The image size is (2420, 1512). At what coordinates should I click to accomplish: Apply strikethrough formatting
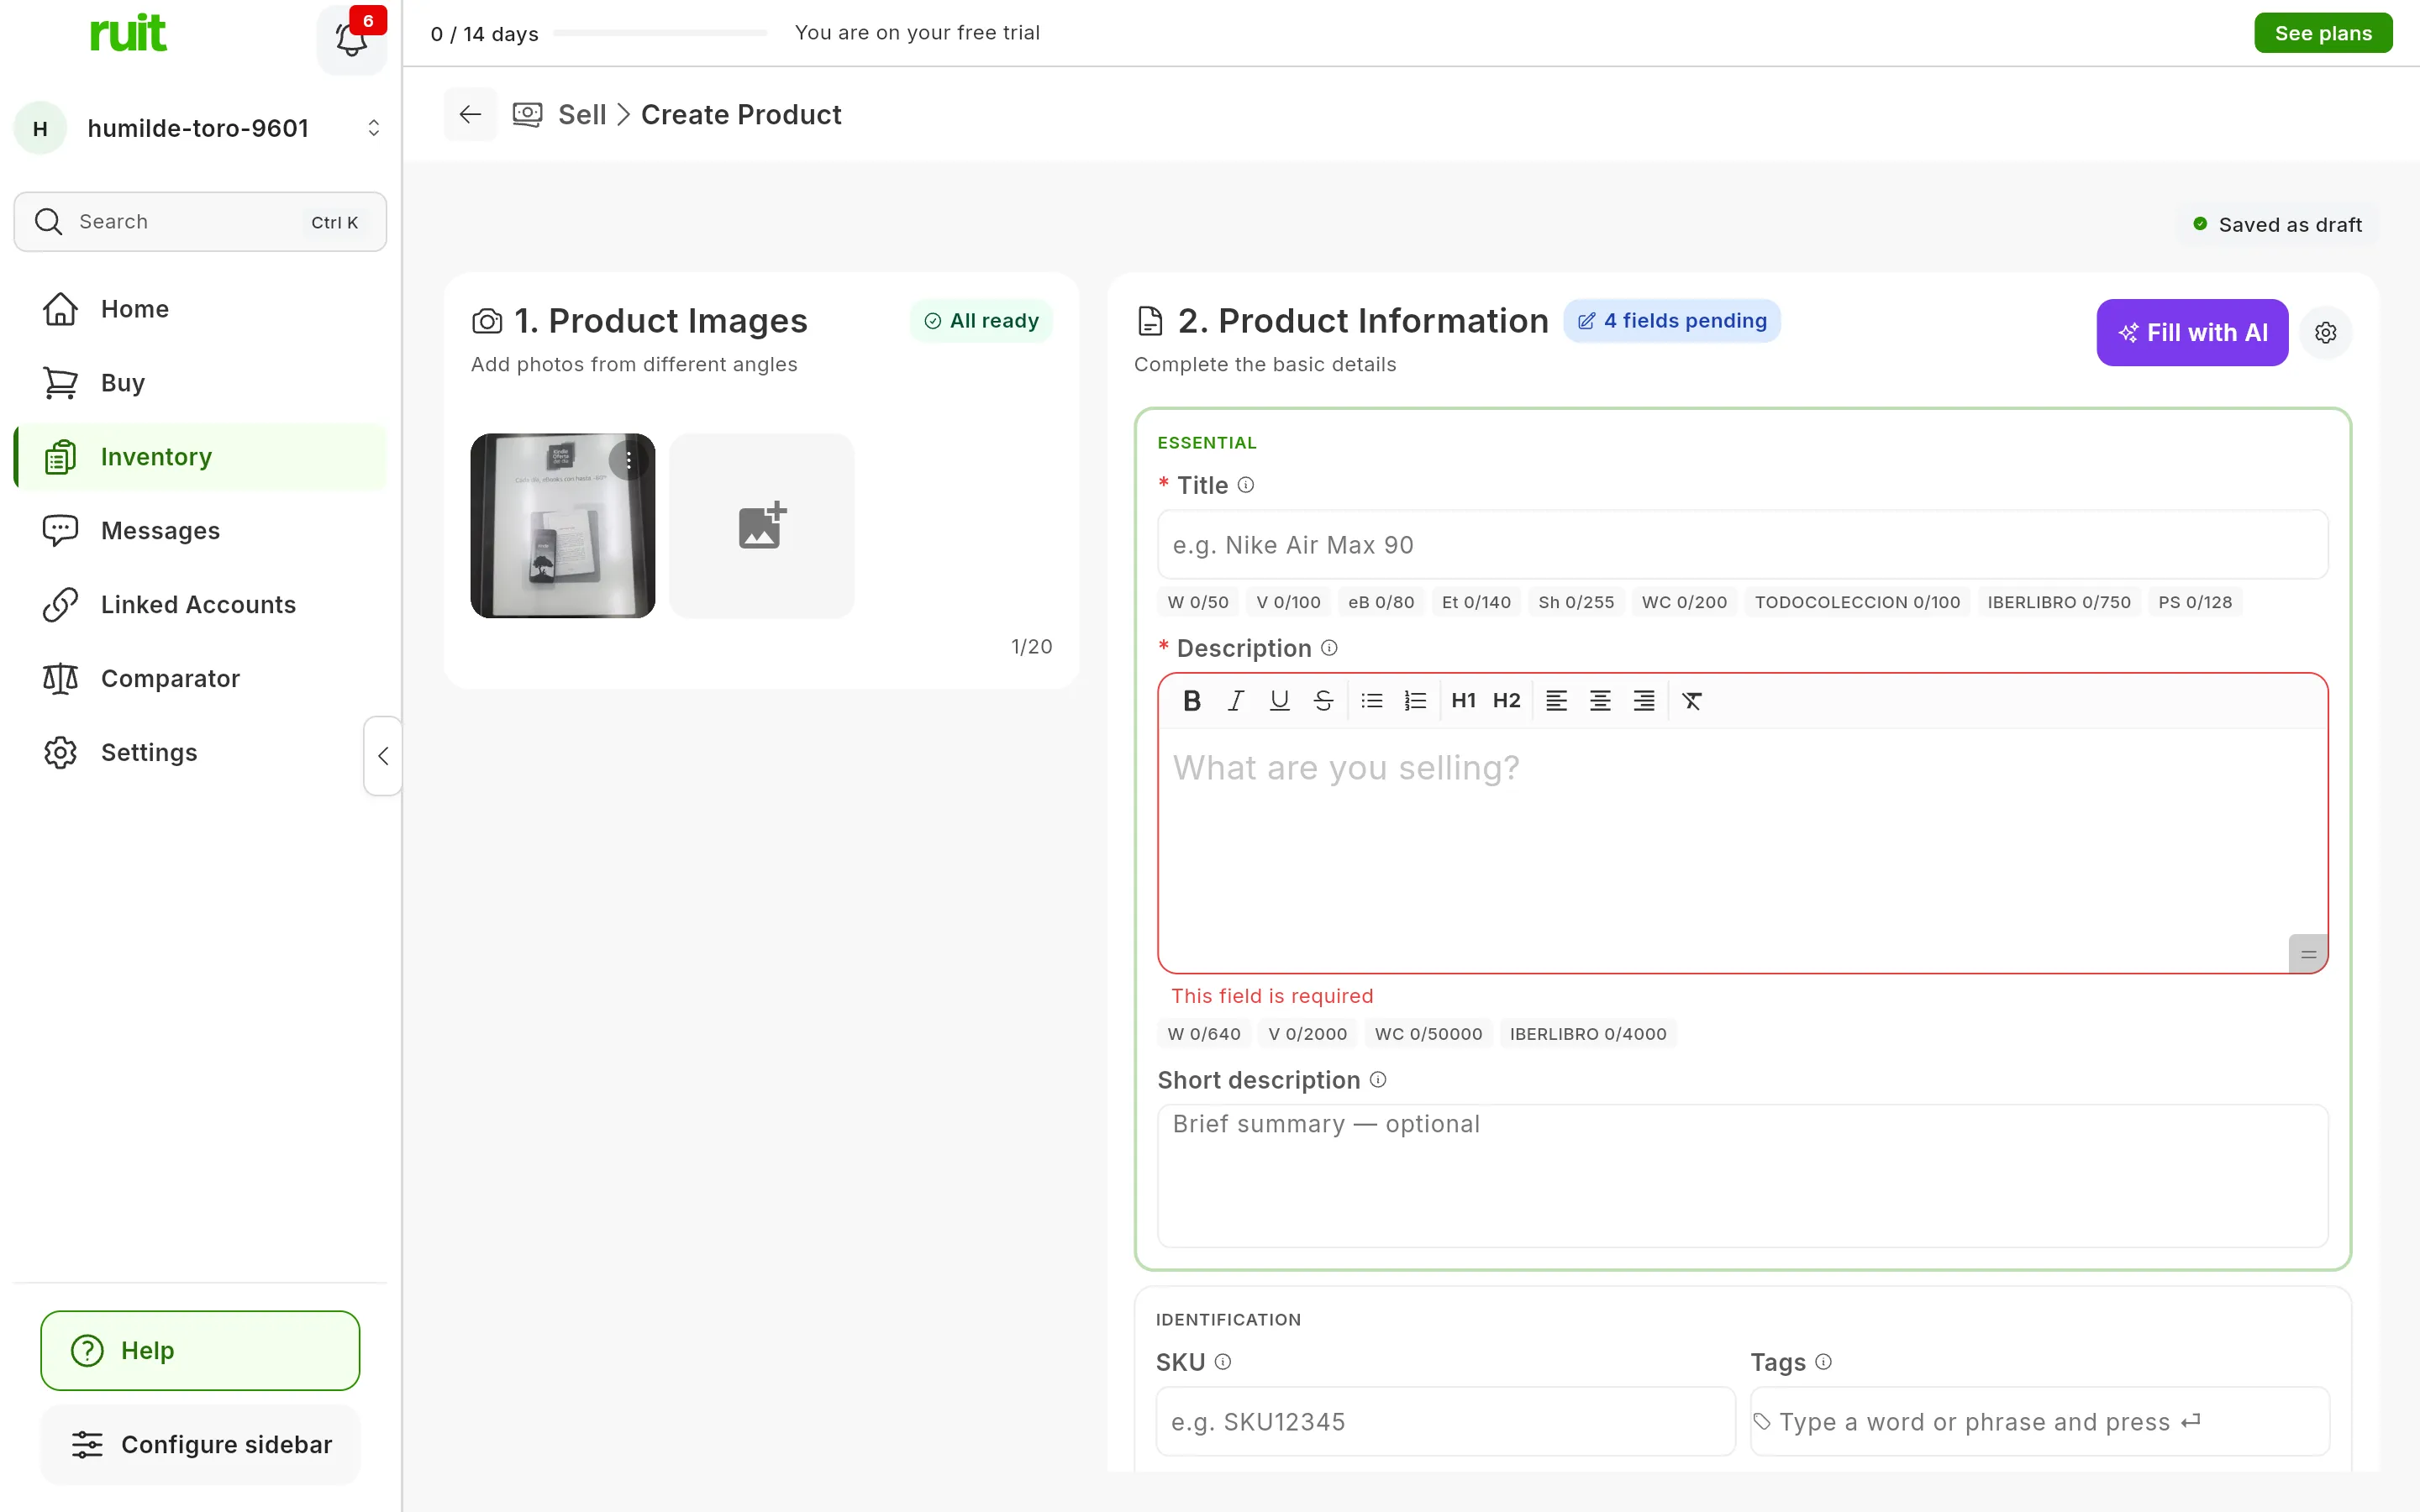[x=1323, y=701]
